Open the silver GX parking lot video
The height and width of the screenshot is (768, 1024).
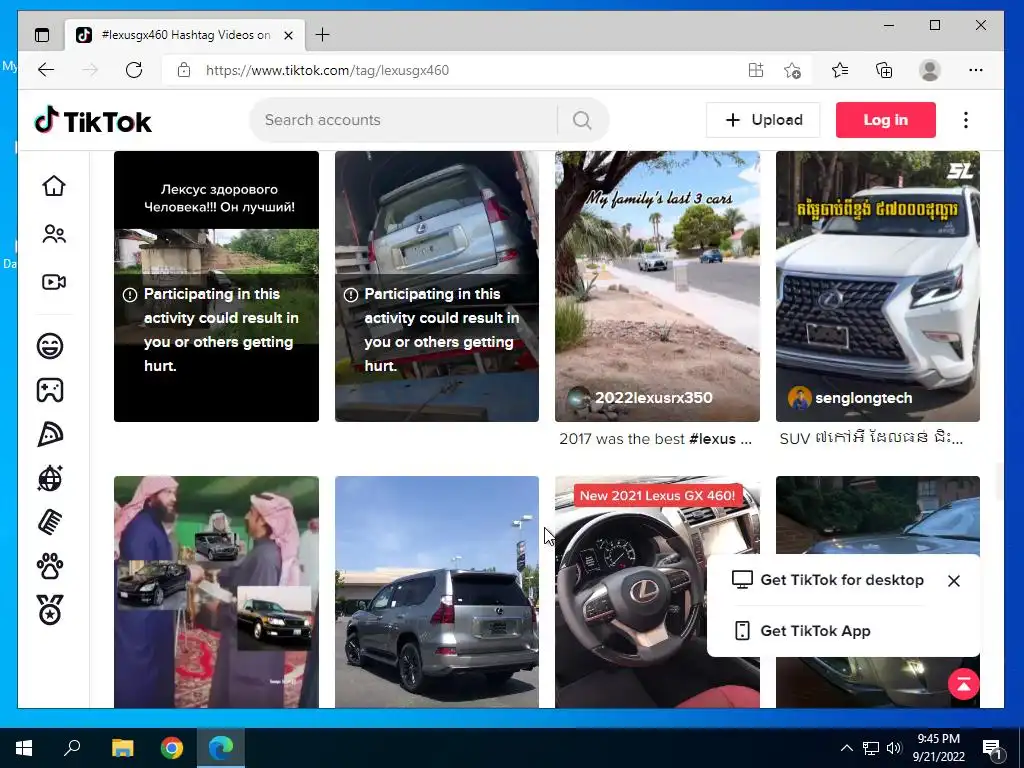437,592
